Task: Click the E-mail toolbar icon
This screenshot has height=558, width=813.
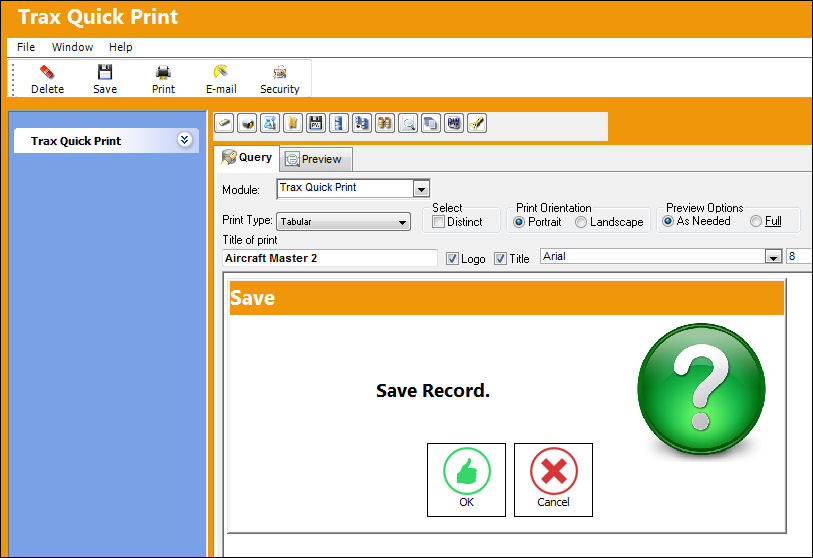Action: pos(221,72)
